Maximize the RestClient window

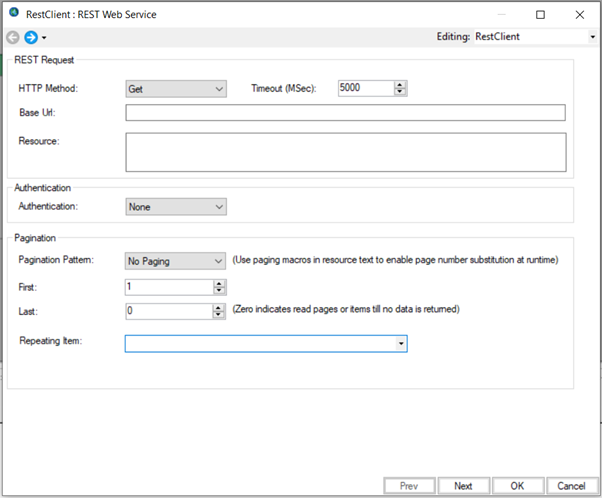tap(540, 15)
